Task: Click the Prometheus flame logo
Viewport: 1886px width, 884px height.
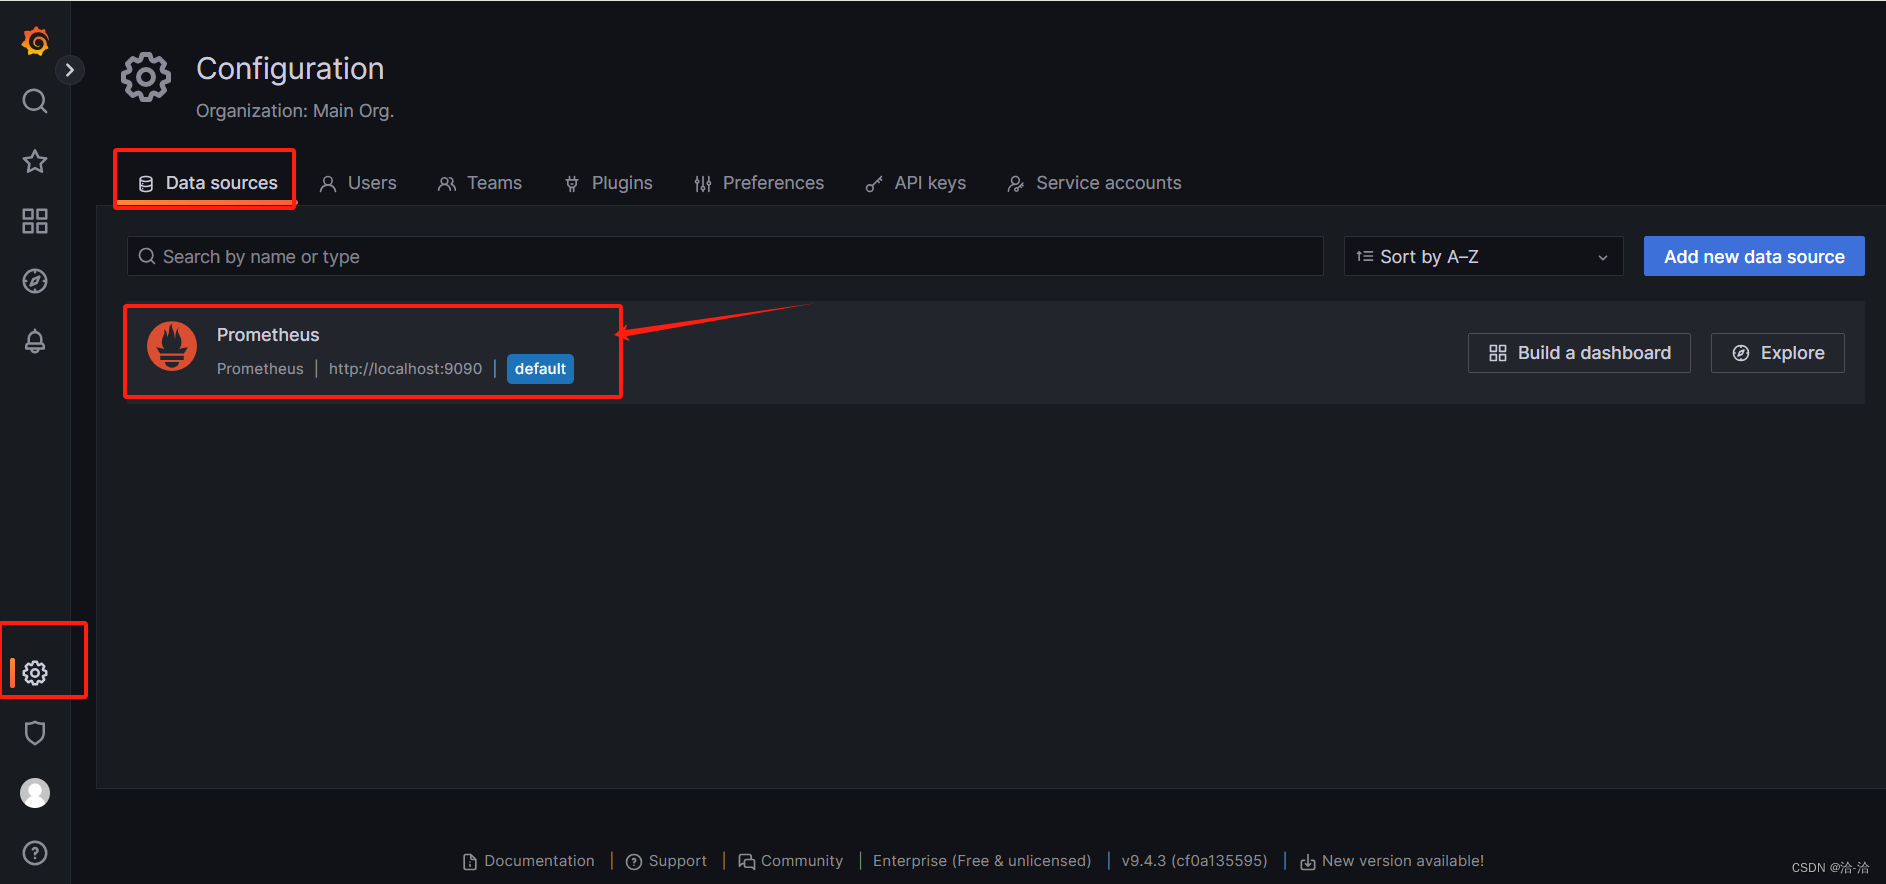Action: pyautogui.click(x=172, y=346)
